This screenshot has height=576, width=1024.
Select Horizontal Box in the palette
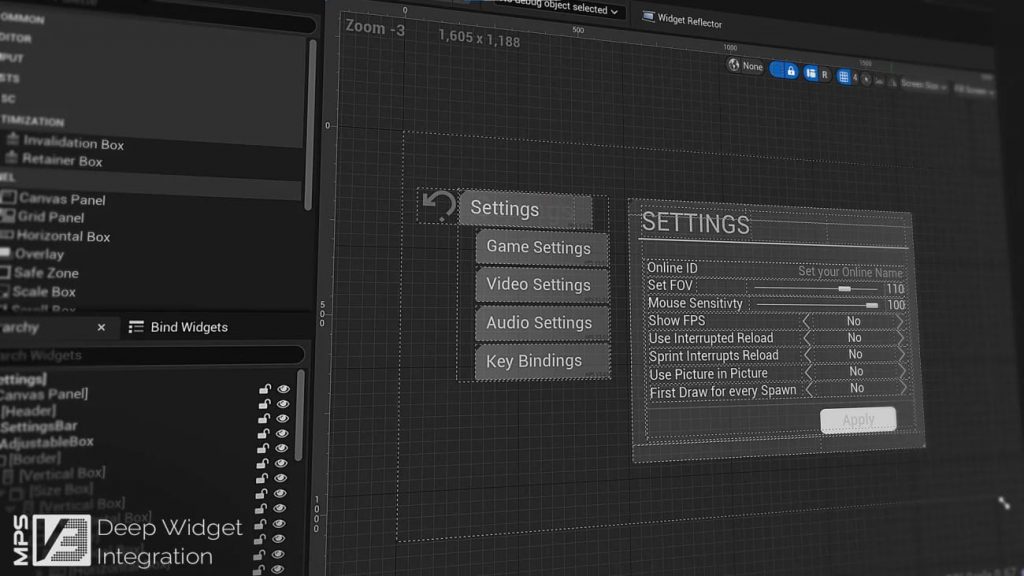(x=56, y=236)
